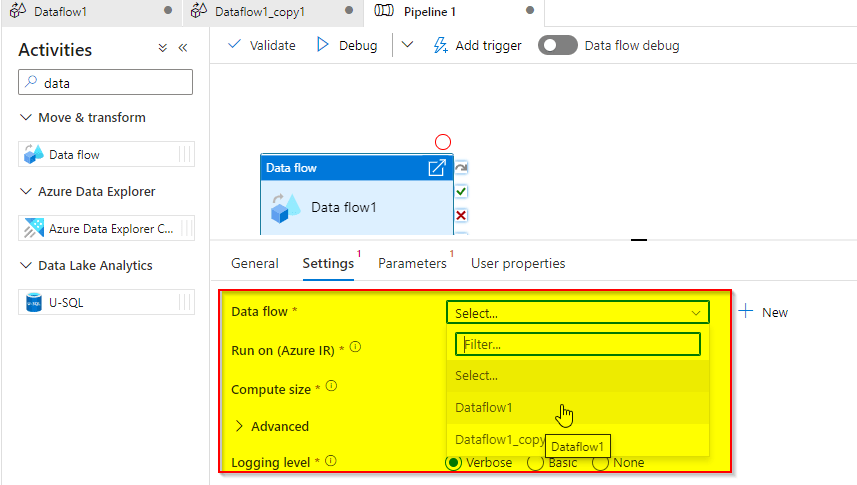This screenshot has height=485, width=857.
Task: Grab the drag handle on U-SQL activity
Action: coord(185,302)
